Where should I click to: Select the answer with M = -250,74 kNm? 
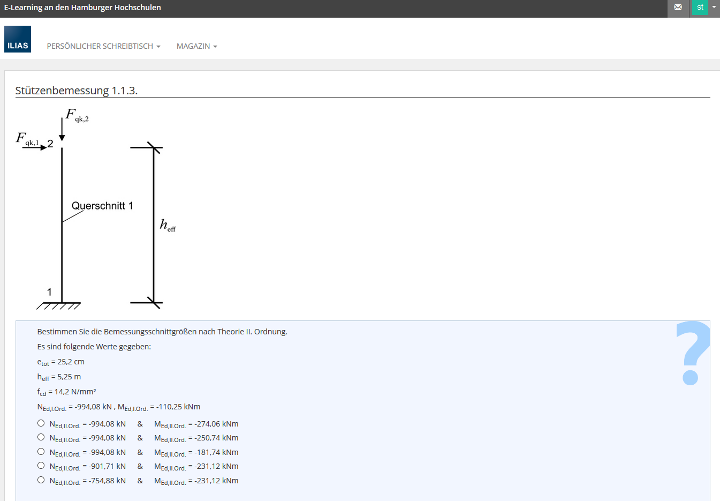(x=40, y=437)
